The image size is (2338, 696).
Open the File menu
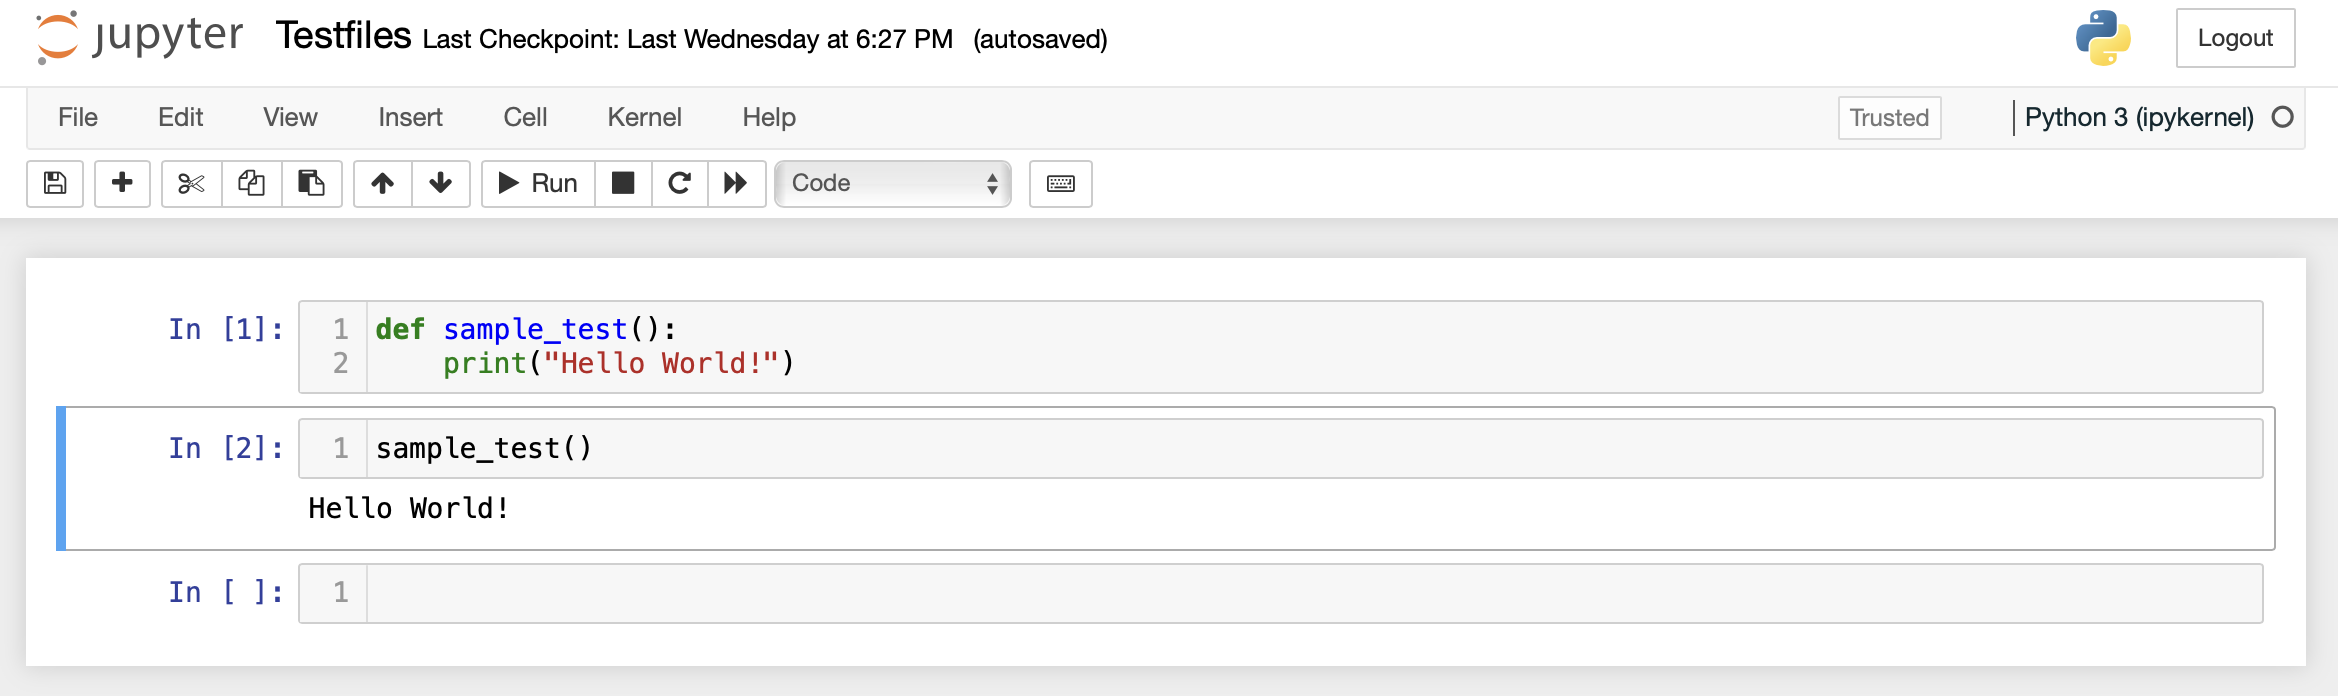click(x=78, y=117)
